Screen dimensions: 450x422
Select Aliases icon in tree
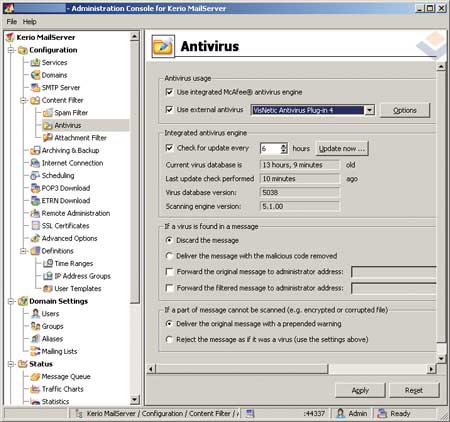point(35,339)
